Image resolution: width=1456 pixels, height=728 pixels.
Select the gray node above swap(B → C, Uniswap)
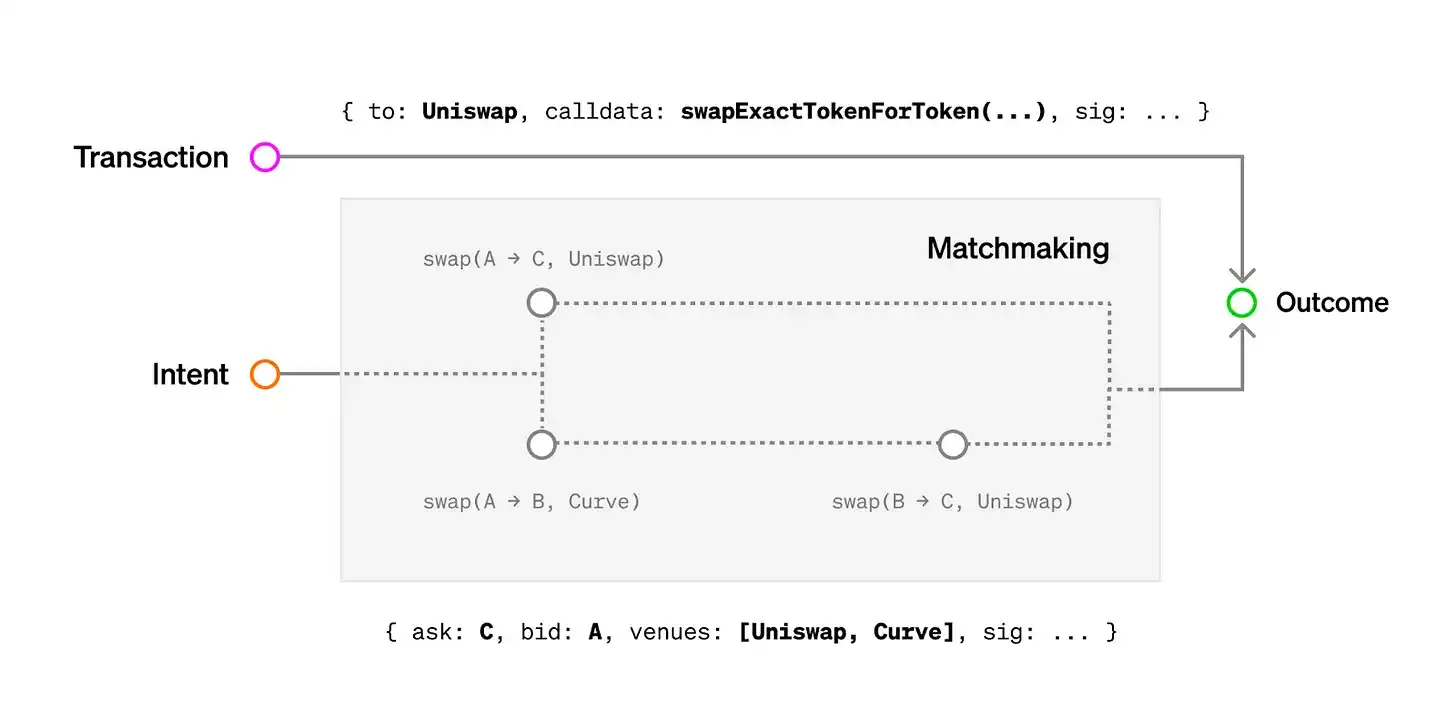point(953,444)
